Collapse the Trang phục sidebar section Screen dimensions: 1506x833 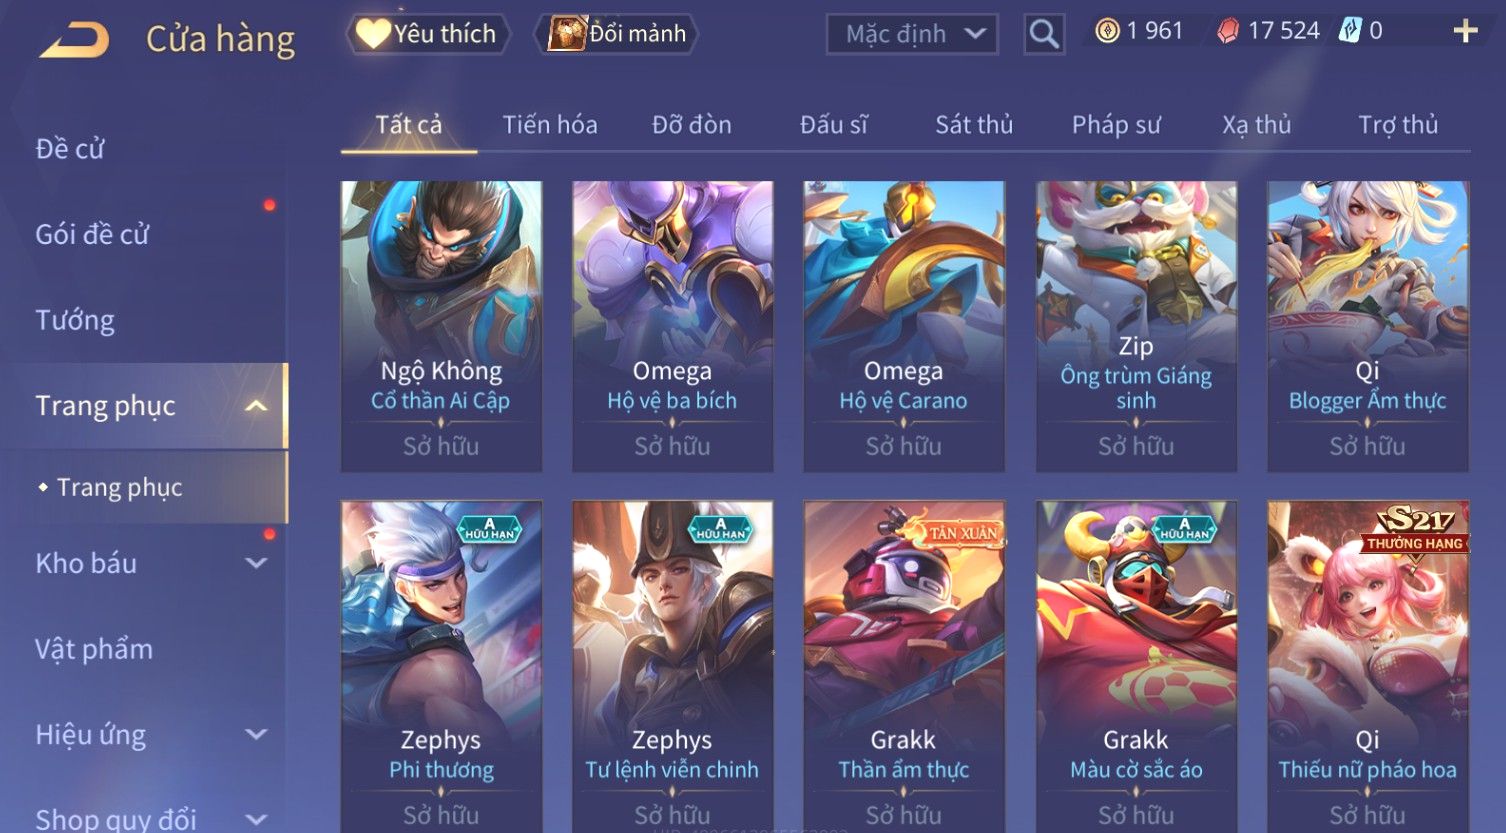click(256, 406)
